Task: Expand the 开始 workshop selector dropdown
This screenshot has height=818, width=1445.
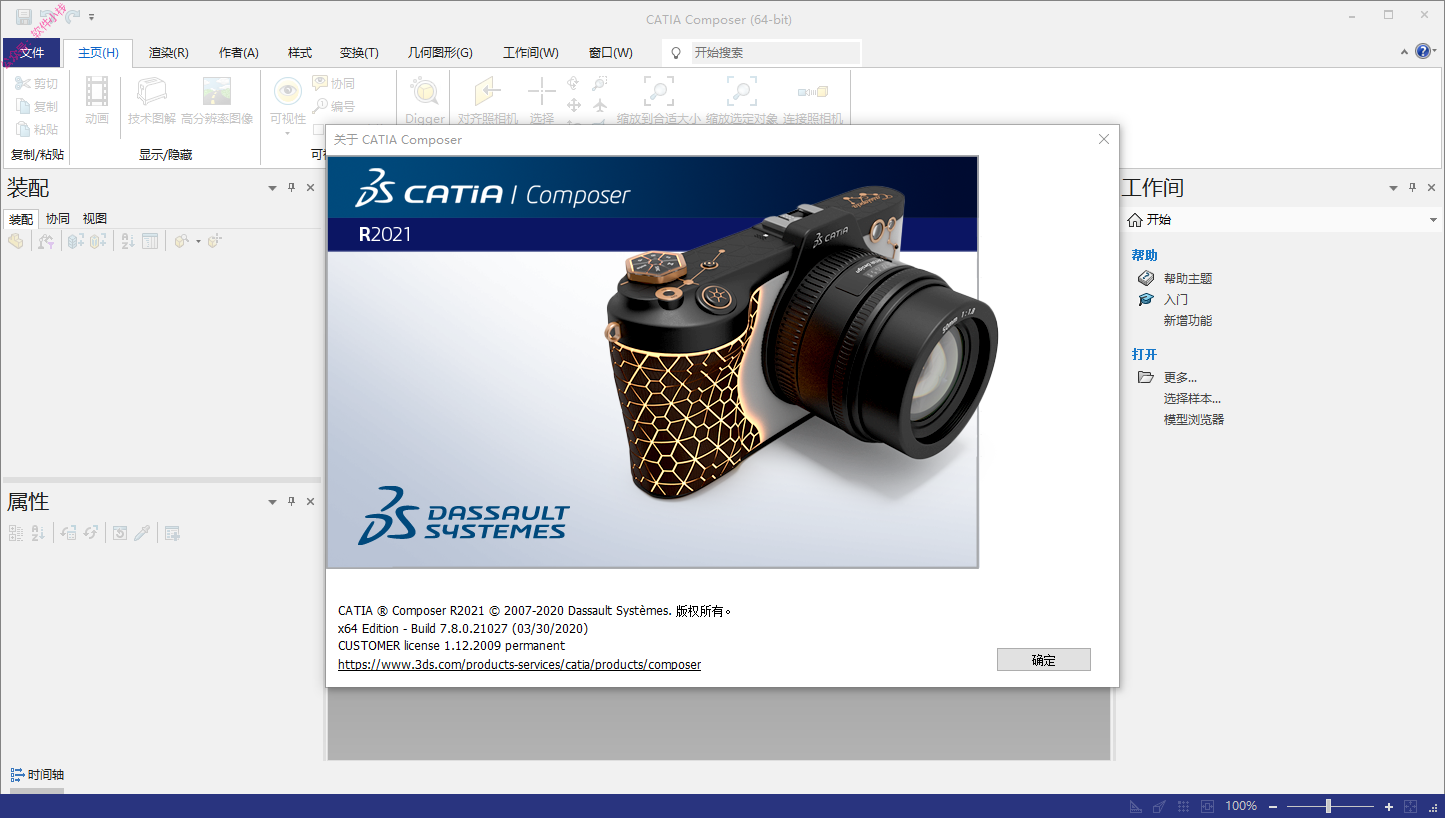Action: point(1433,220)
